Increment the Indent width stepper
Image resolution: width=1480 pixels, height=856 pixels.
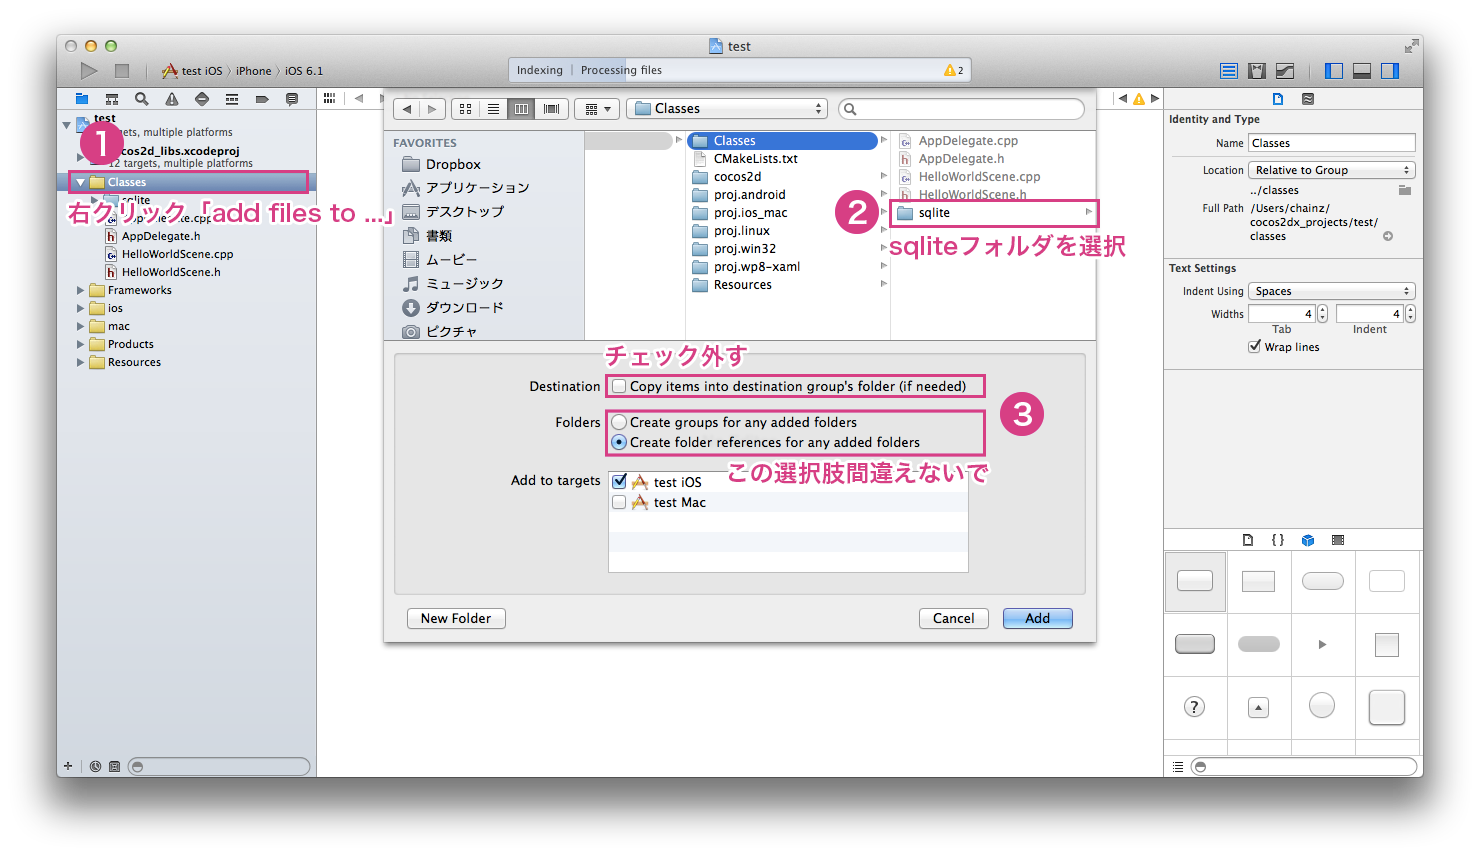[x=1410, y=310]
